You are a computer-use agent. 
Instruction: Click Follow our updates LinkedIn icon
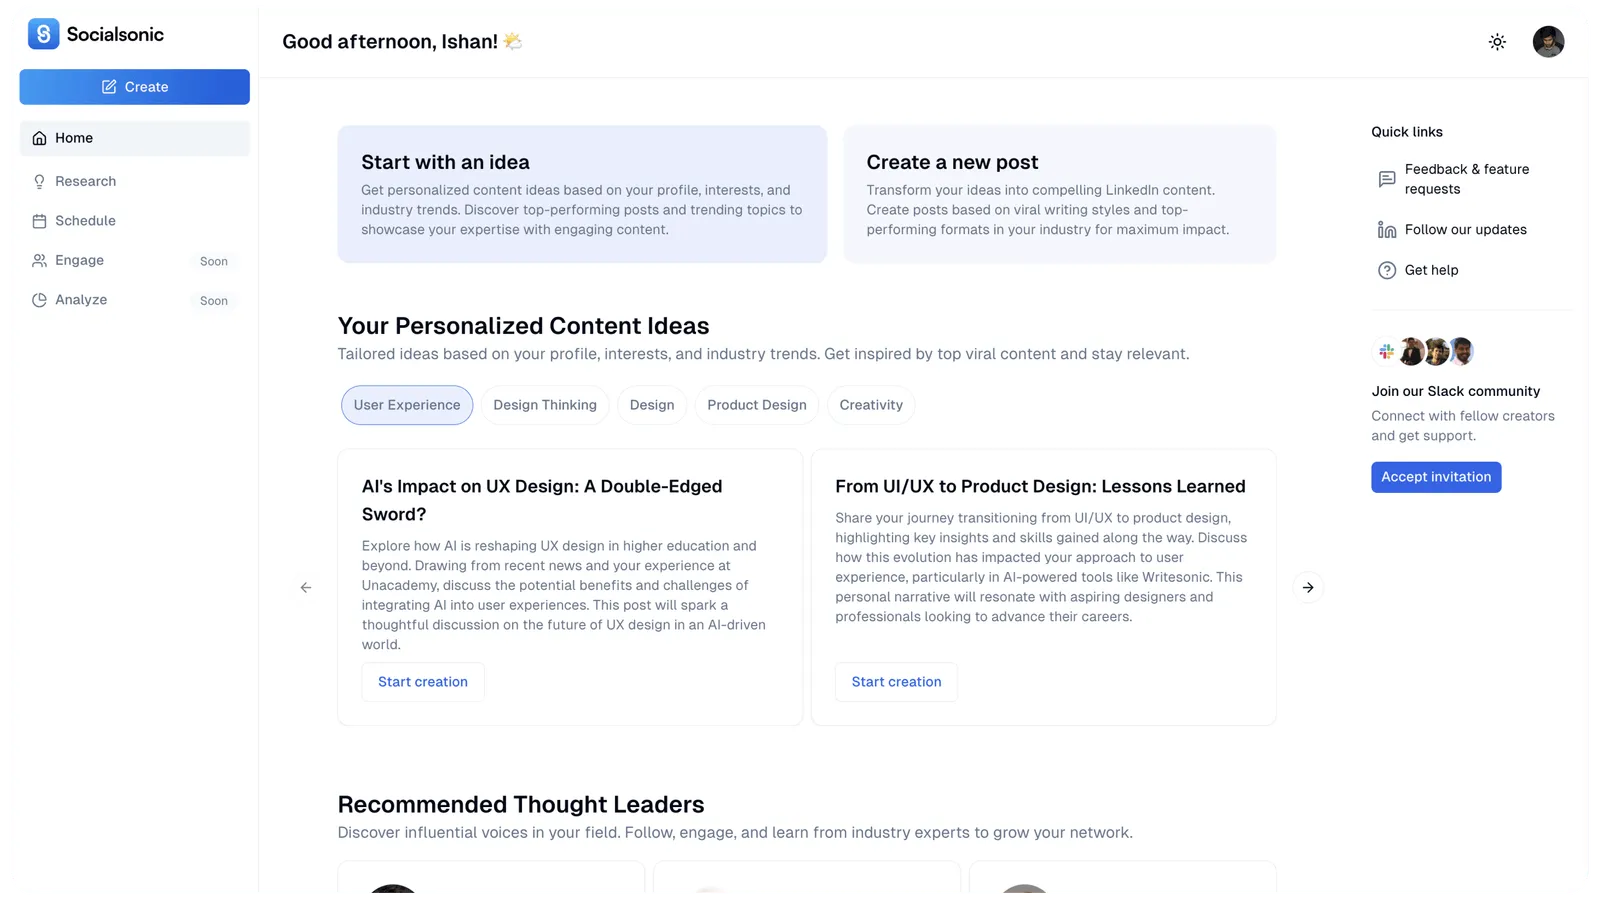pos(1387,230)
